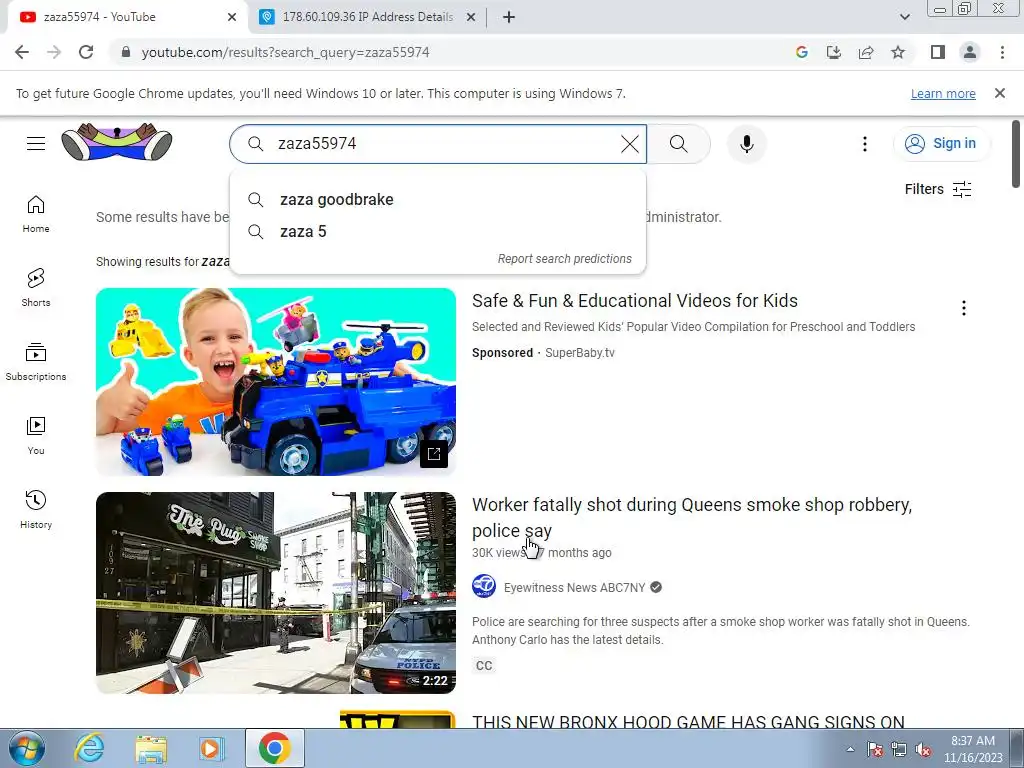Click the page vertical scrollbar thumb
The image size is (1024, 768).
point(1016,154)
